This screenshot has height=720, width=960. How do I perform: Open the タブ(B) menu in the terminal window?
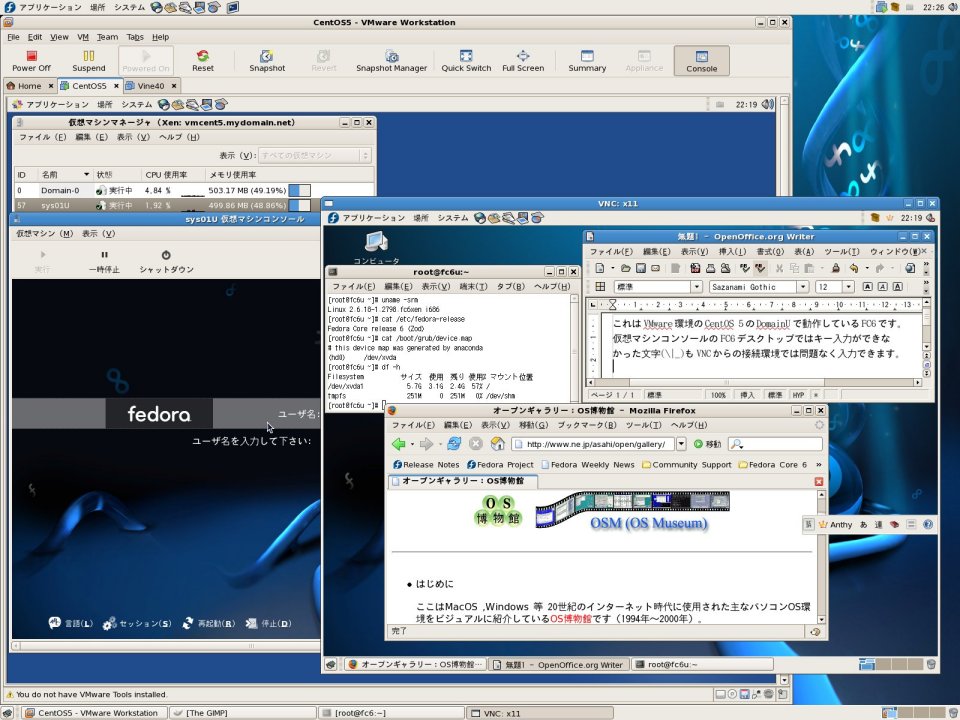(x=511, y=286)
